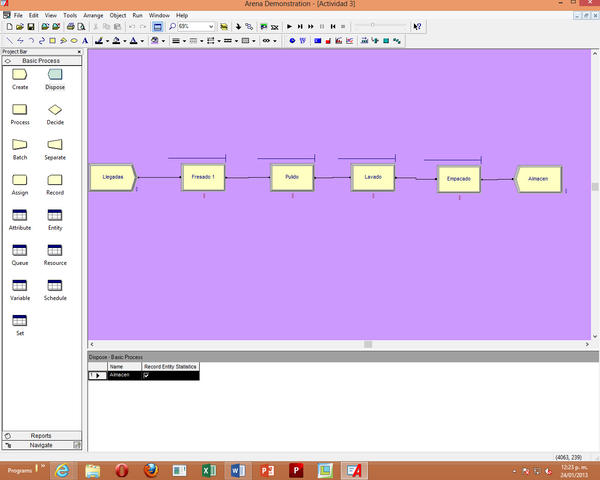600x480 pixels.
Task: Start the simulation with the Go button
Action: click(289, 26)
